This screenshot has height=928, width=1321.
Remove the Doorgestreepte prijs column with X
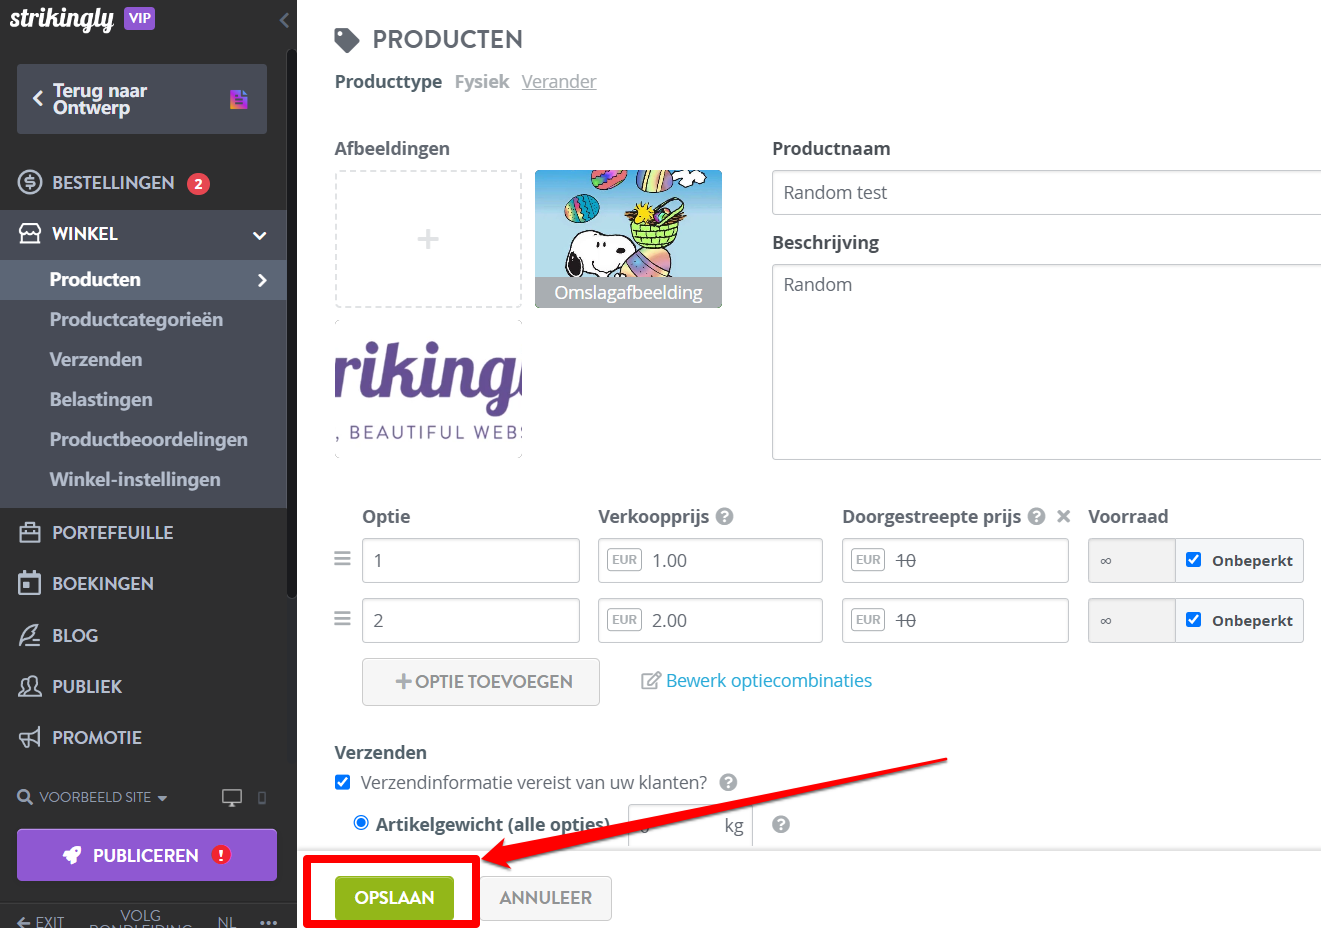[1064, 517]
